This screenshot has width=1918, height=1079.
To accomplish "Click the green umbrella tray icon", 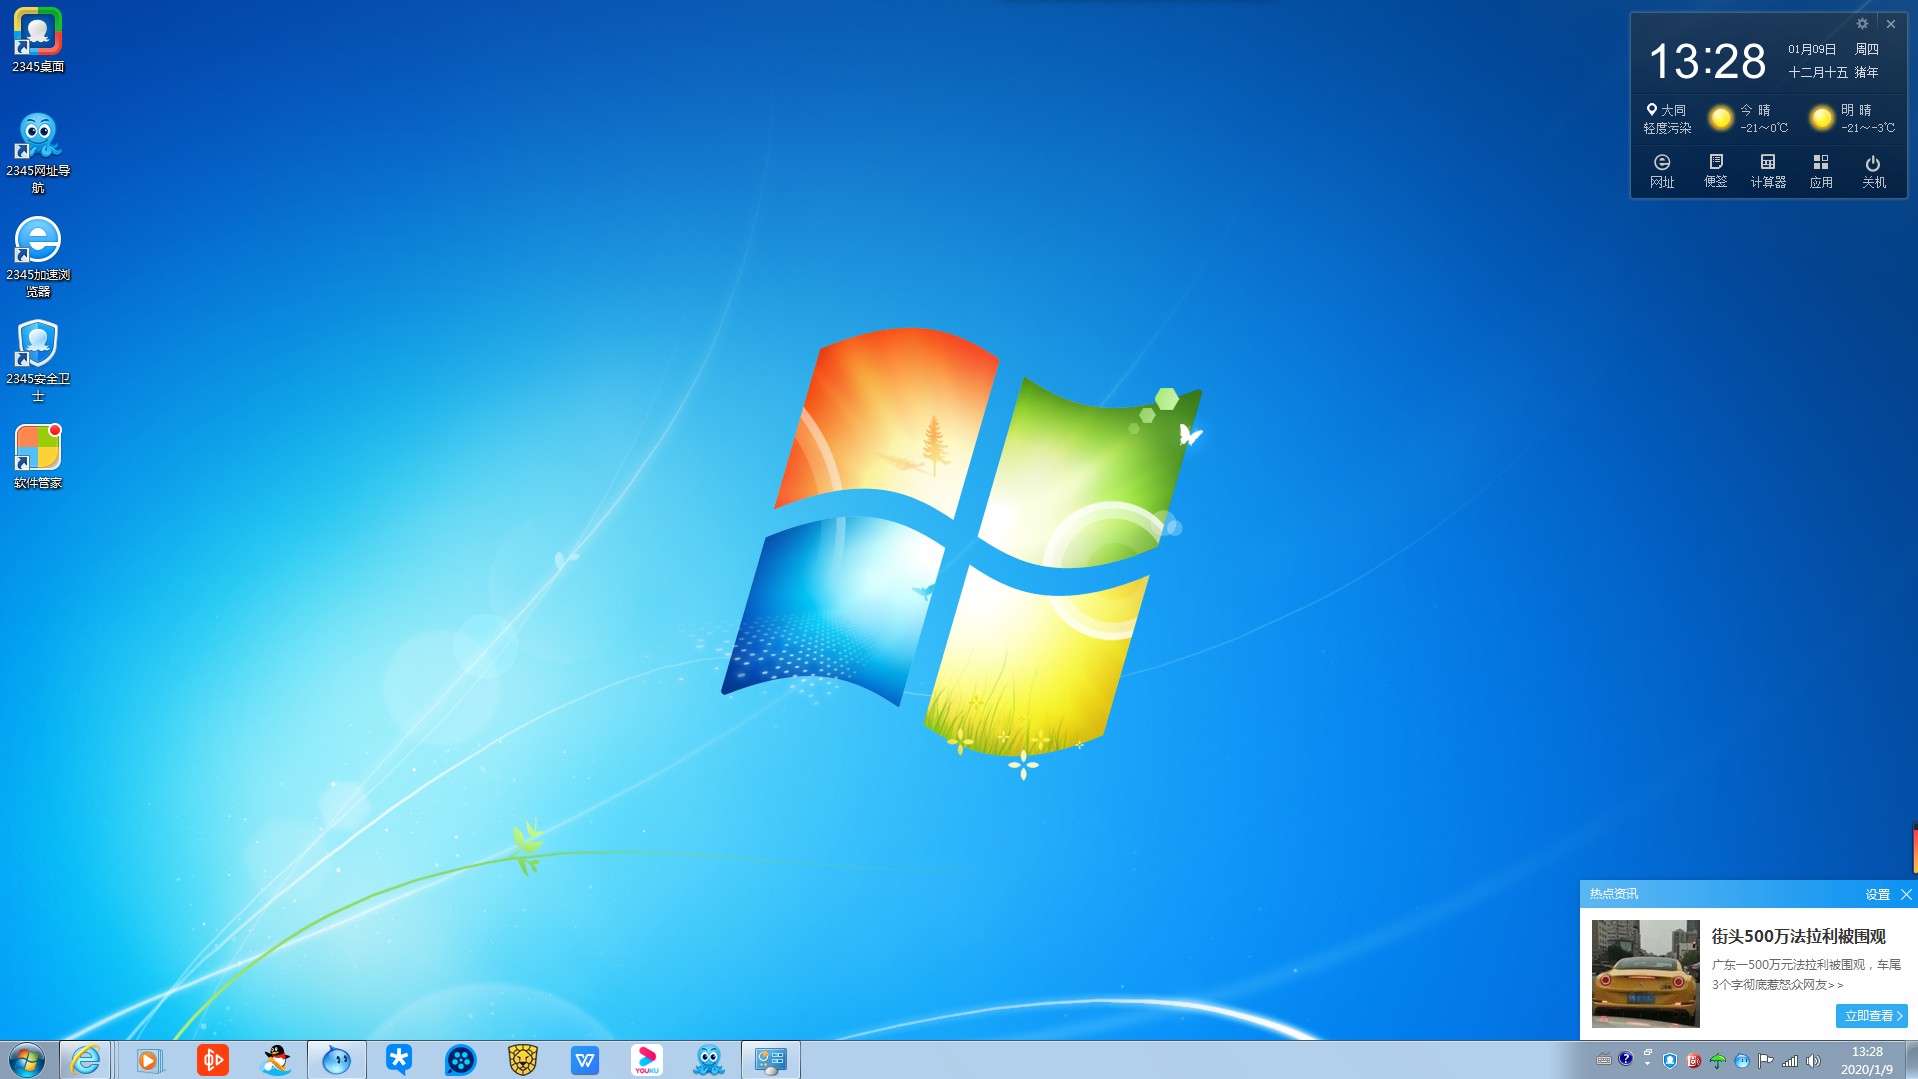I will 1718,1060.
